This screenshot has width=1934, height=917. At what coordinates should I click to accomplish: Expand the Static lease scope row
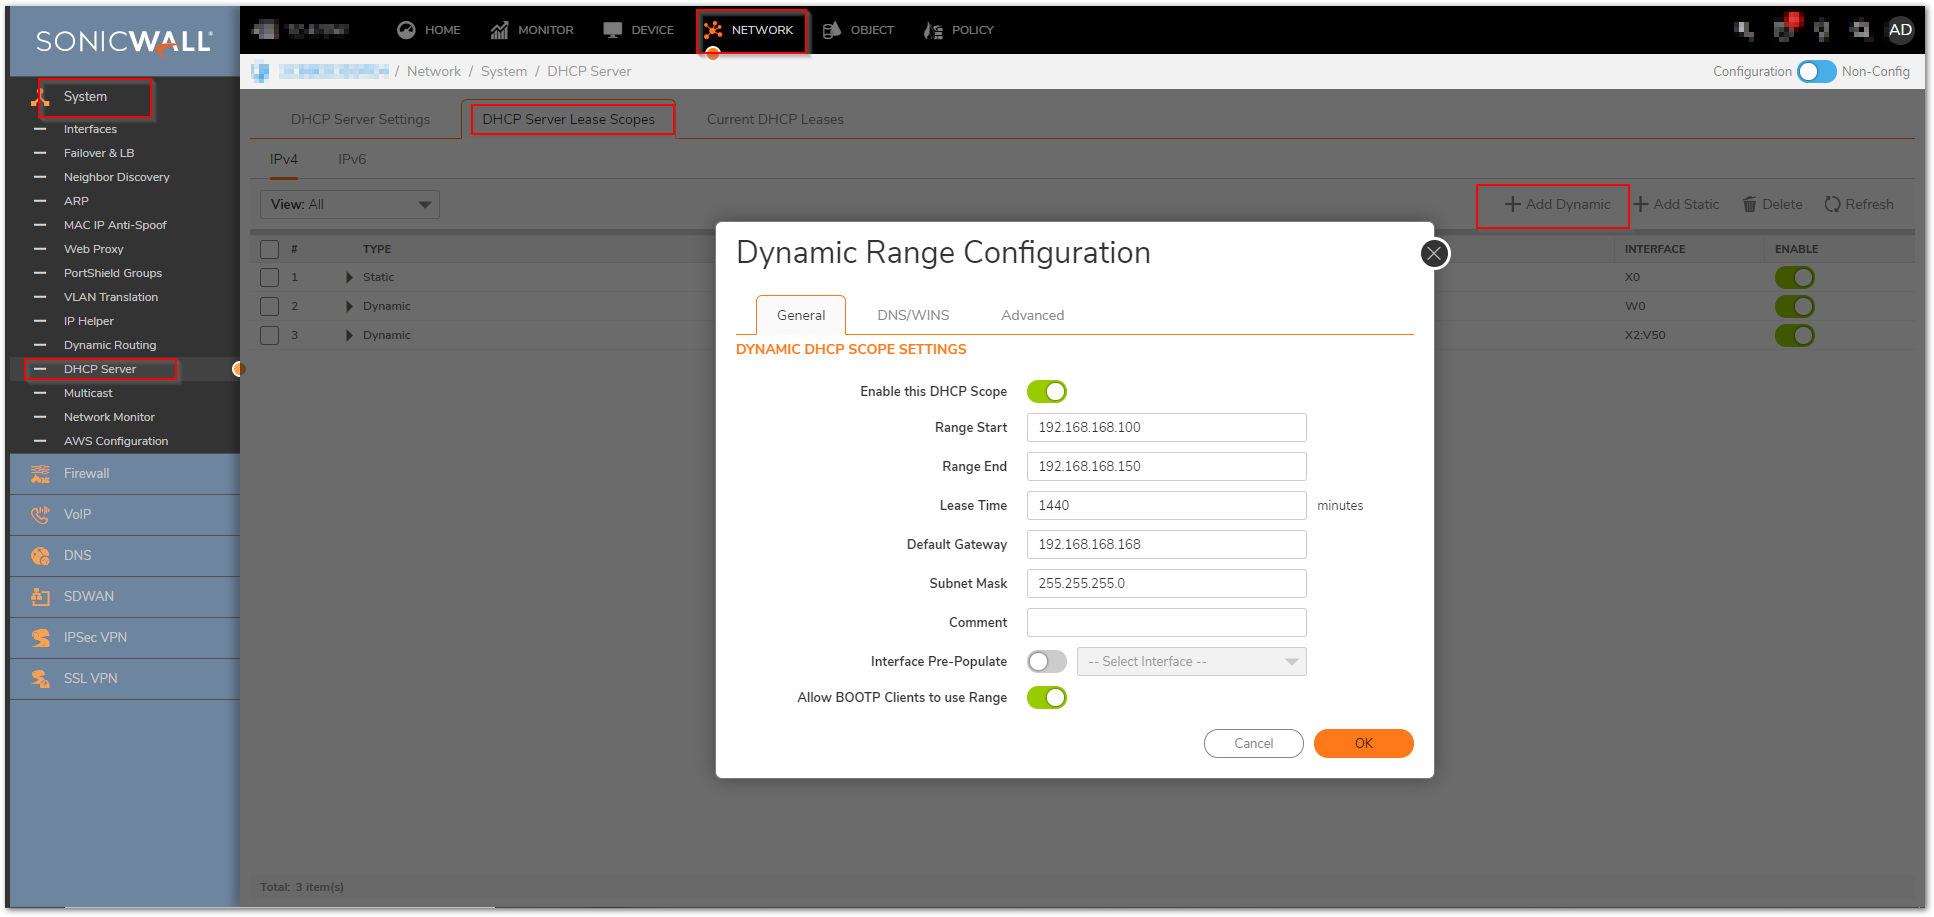[x=349, y=278]
